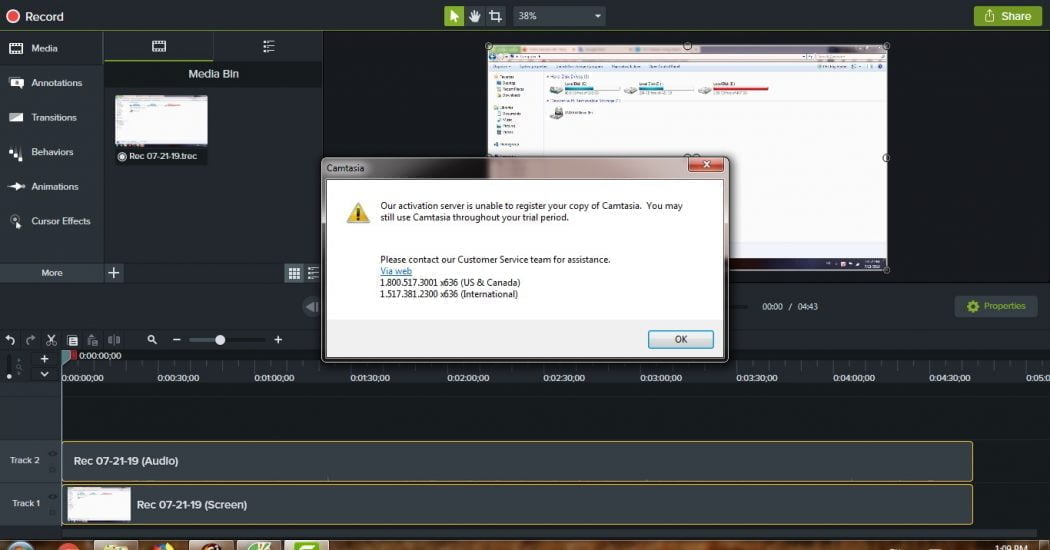Click the playhead at 0:00:00;00
Viewport: 1050px width, 550px height.
tap(67, 356)
